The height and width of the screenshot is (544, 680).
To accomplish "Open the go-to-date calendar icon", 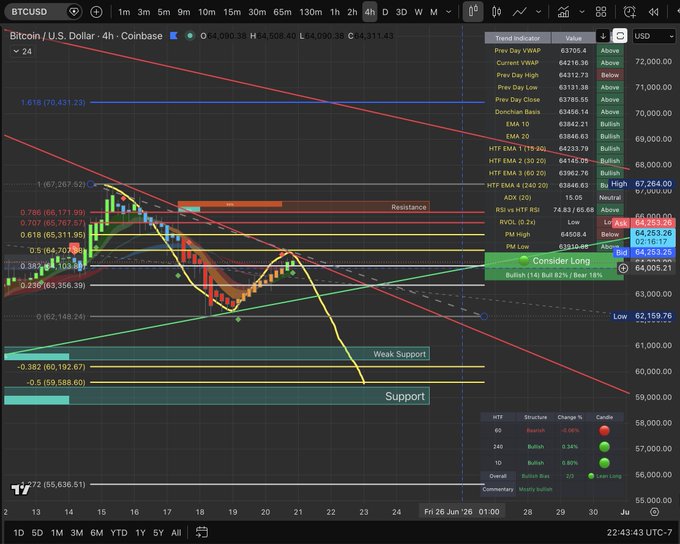I will [x=202, y=532].
